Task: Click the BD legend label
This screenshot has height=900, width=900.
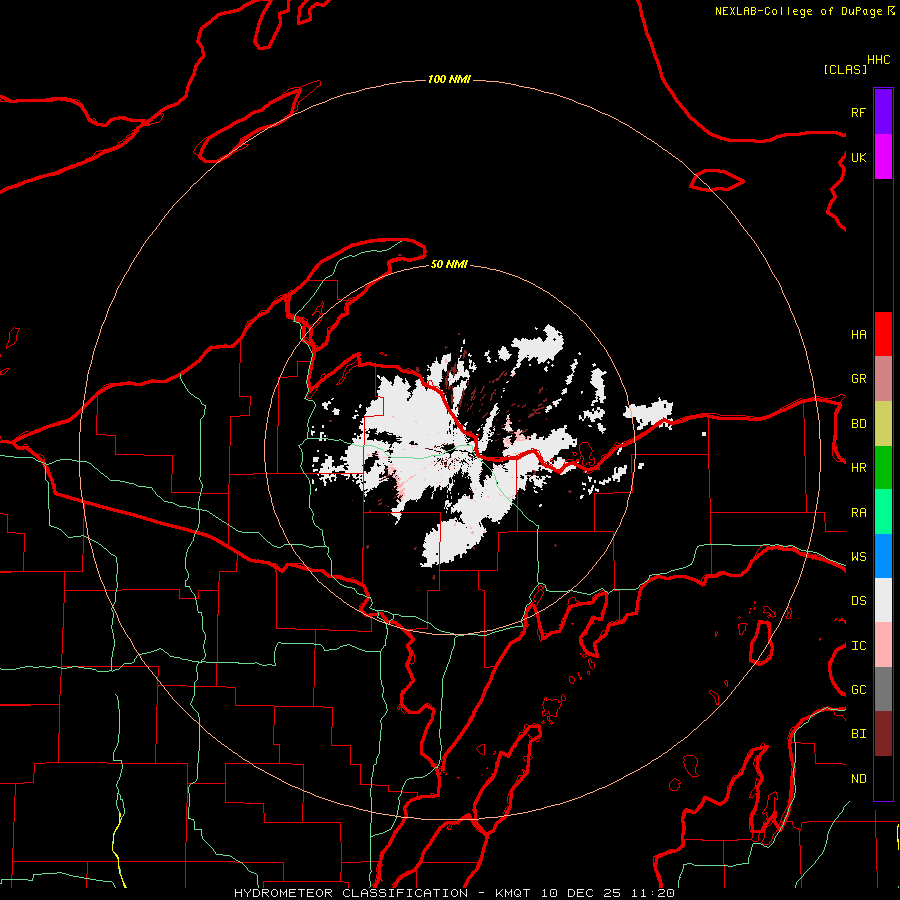Action: point(858,424)
